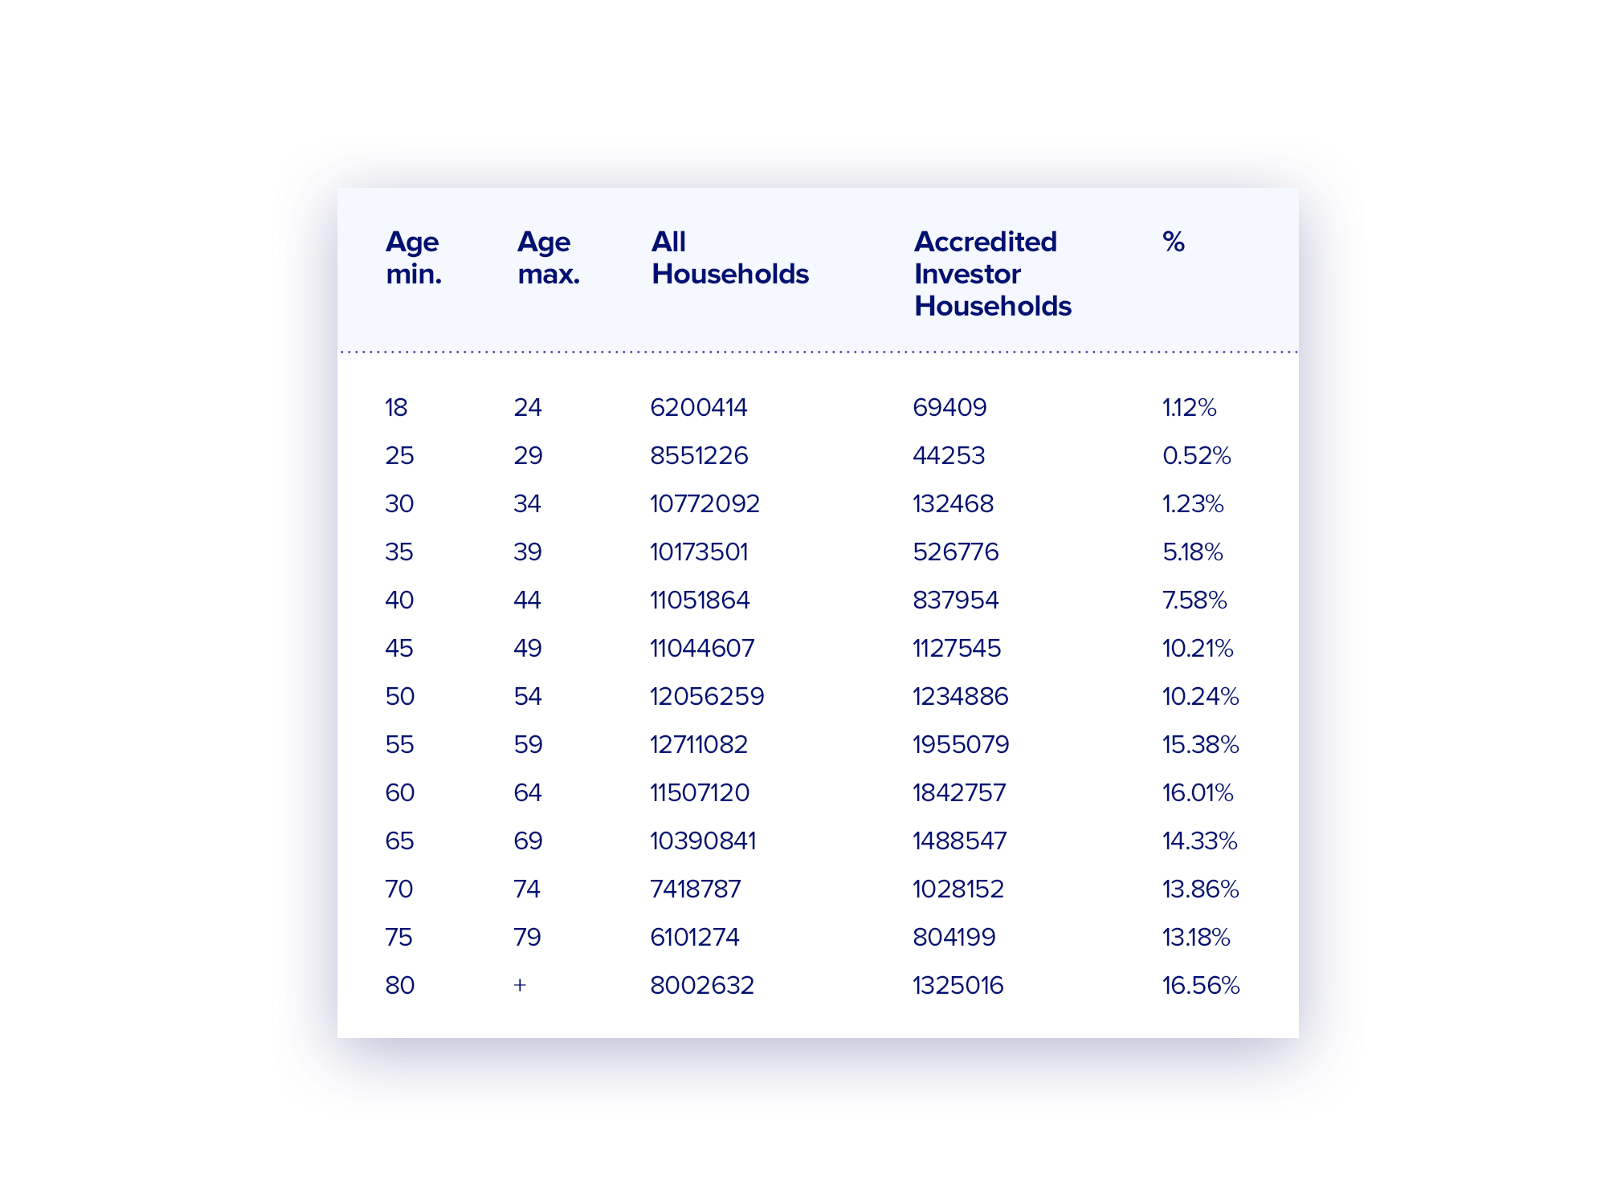This screenshot has width=1600, height=1204.
Task: Select the "All Households" column header
Action: 730,258
